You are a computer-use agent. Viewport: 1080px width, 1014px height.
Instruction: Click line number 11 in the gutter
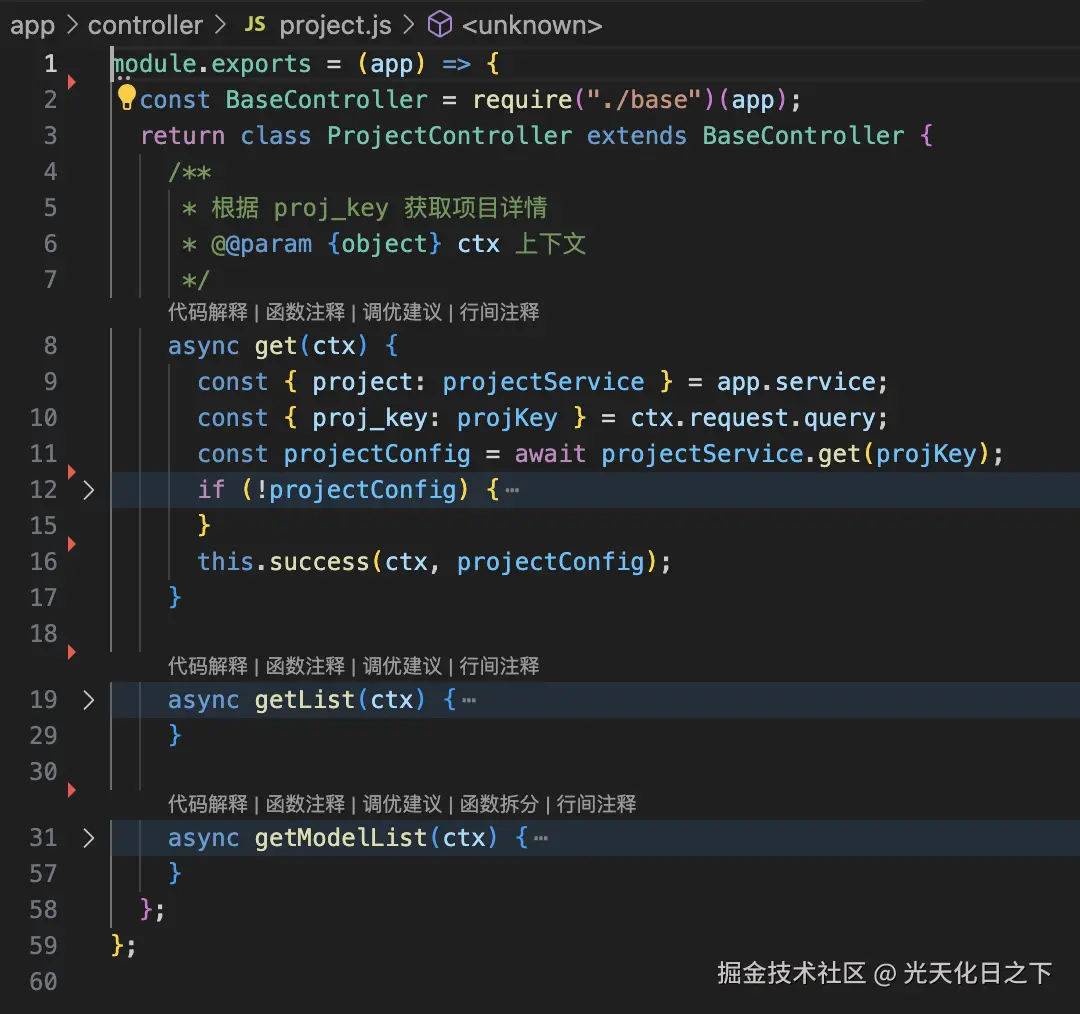43,453
